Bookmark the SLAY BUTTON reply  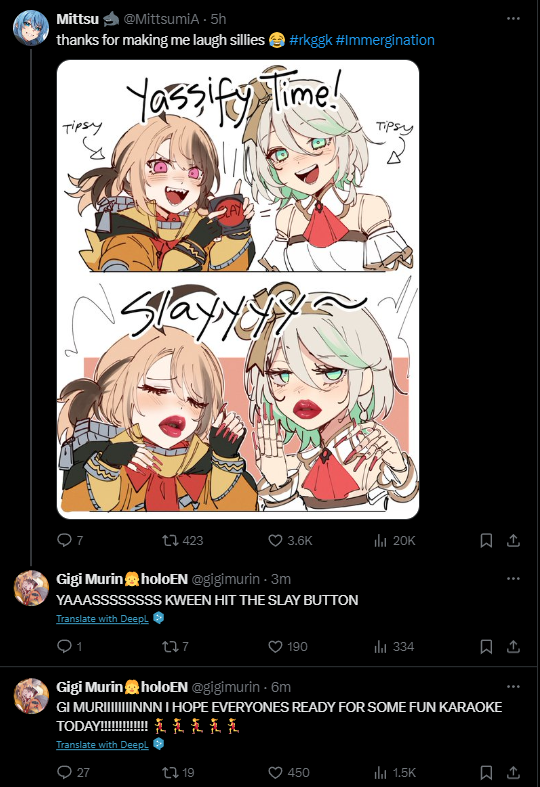486,646
